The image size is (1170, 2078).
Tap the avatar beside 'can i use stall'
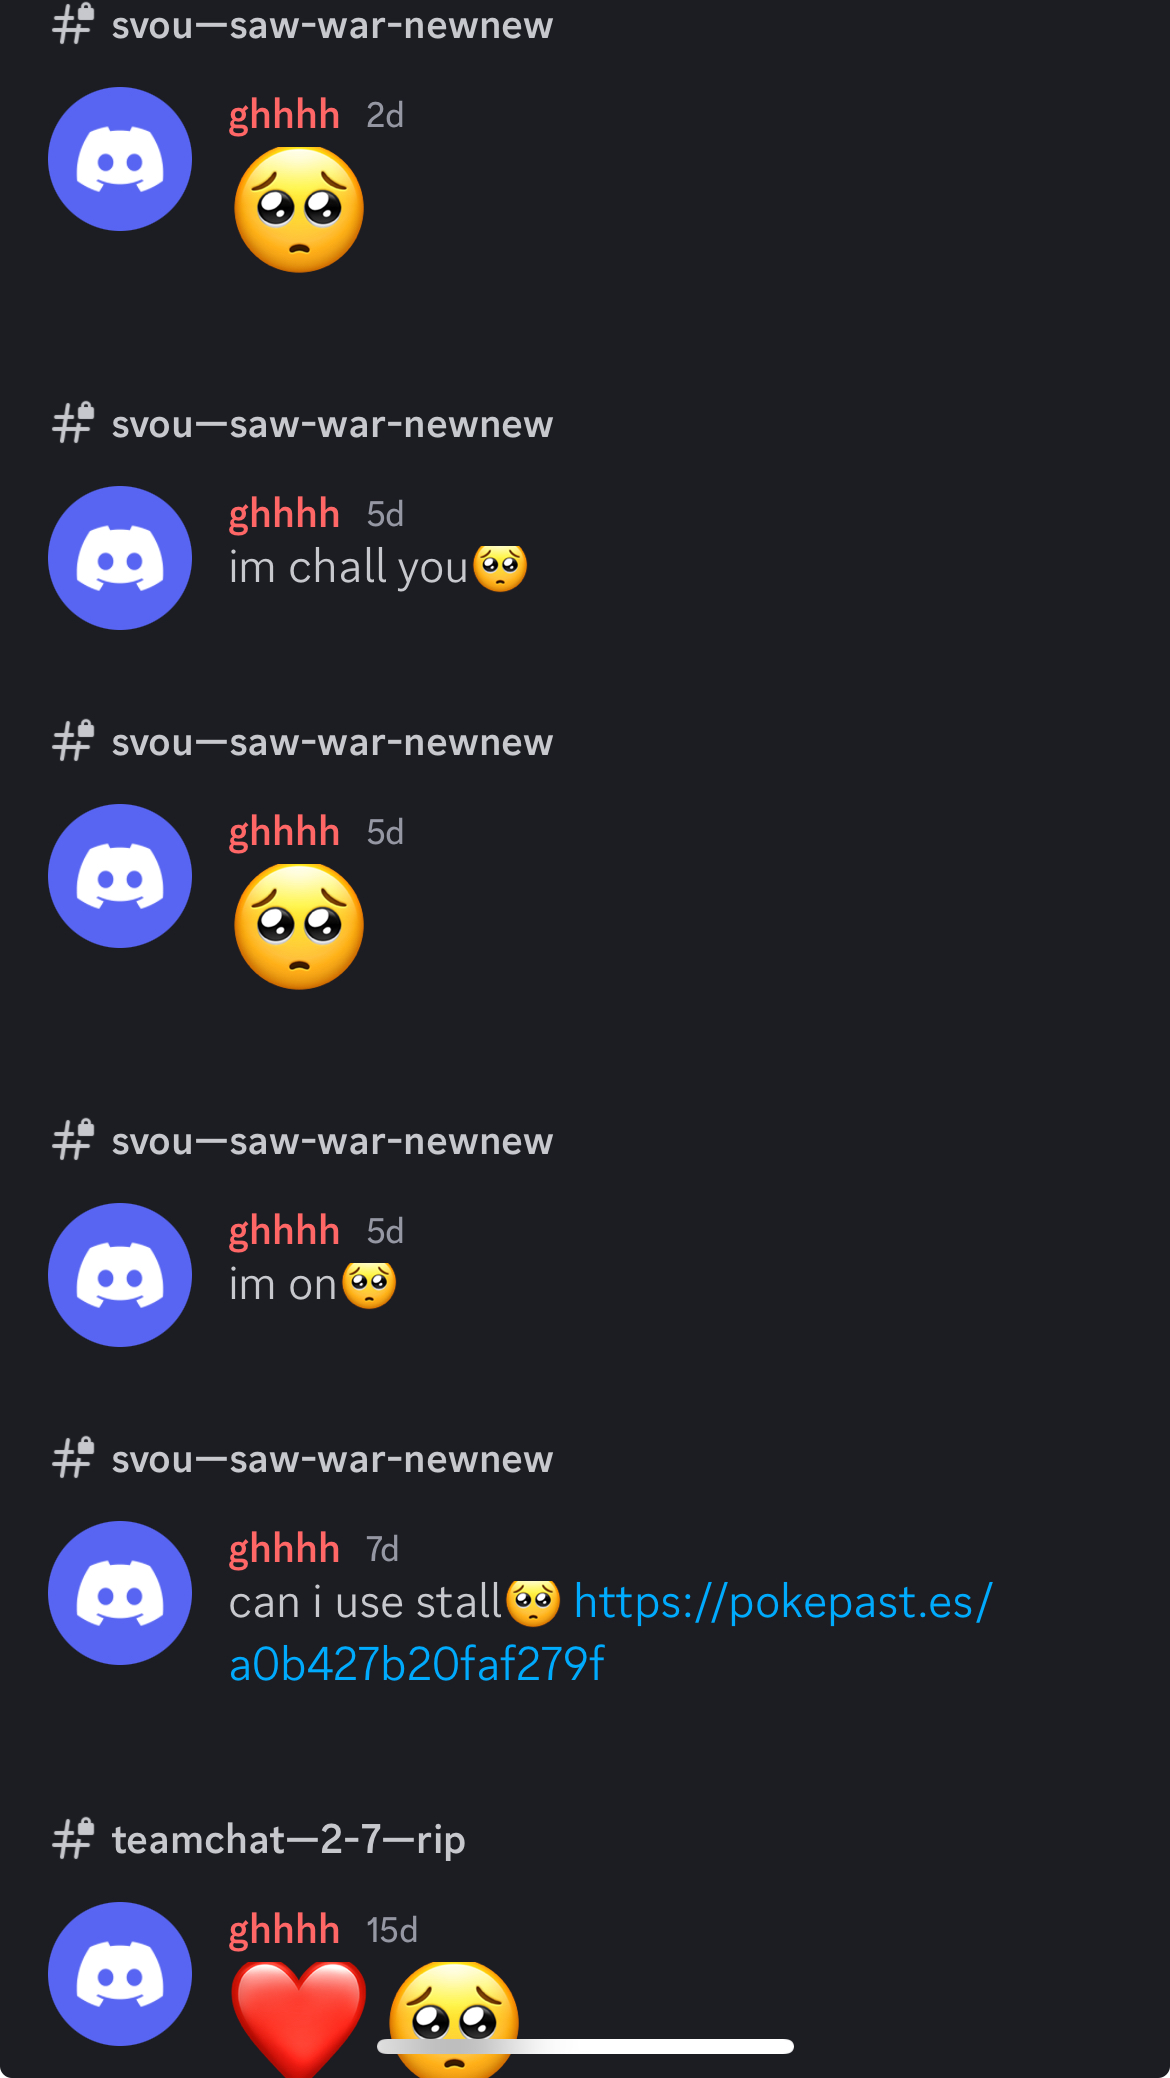(120, 1593)
